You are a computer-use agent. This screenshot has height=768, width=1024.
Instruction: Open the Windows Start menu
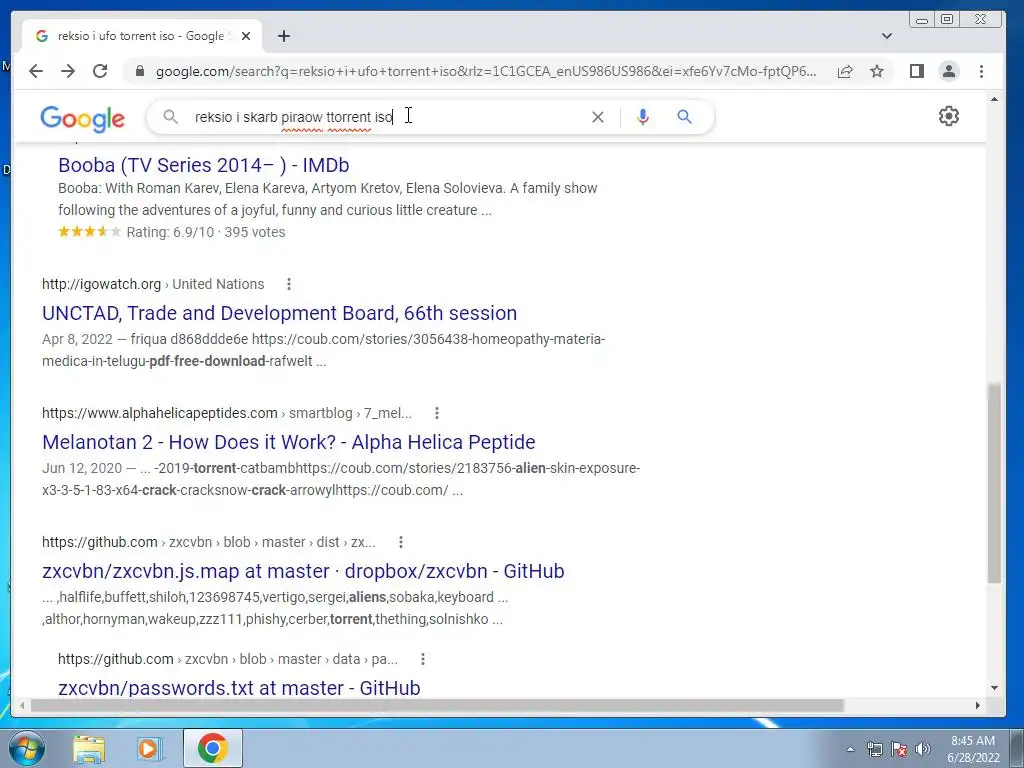[26, 748]
